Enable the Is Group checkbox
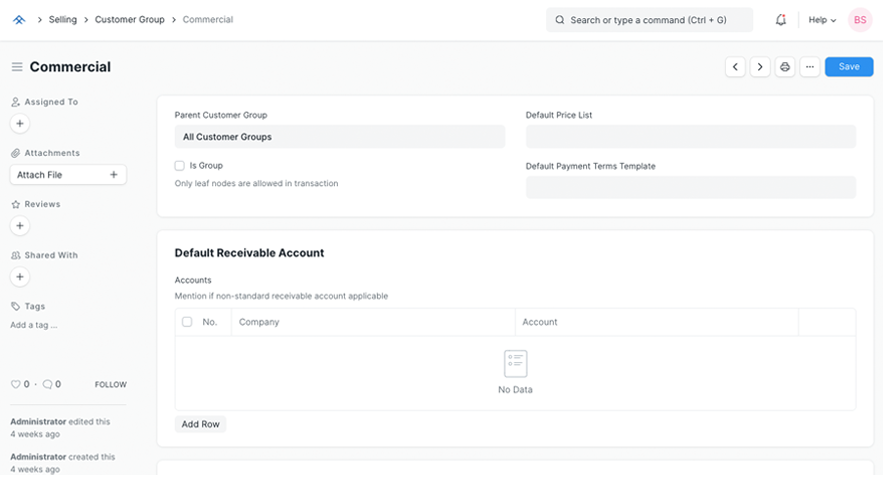 (x=180, y=166)
